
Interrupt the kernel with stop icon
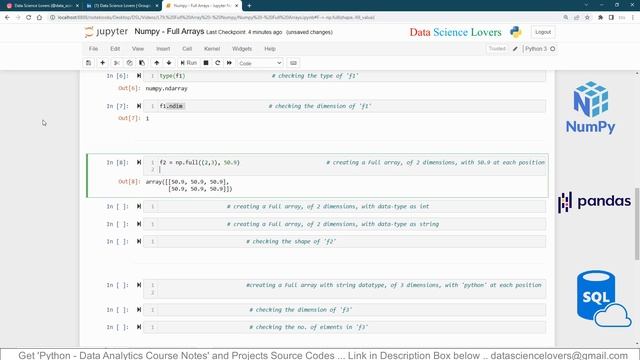click(206, 63)
